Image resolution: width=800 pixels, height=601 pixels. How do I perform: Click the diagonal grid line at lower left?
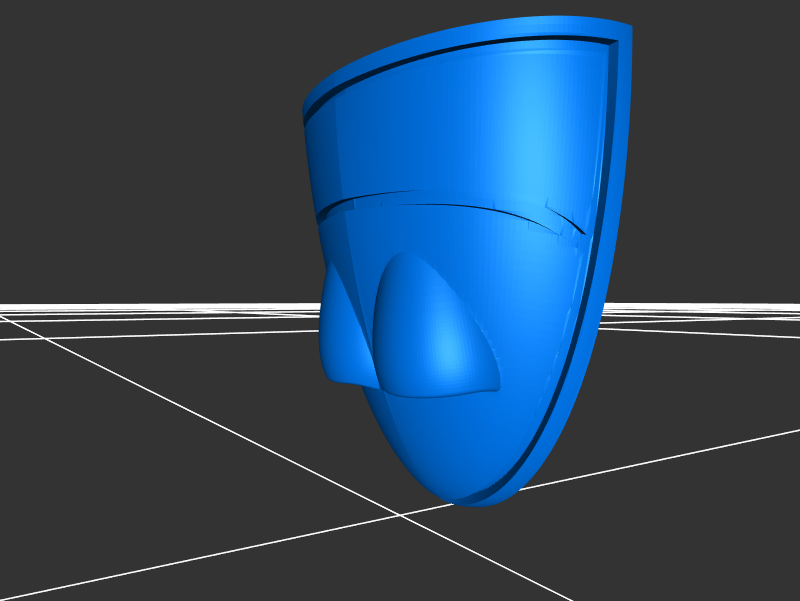pyautogui.click(x=150, y=570)
